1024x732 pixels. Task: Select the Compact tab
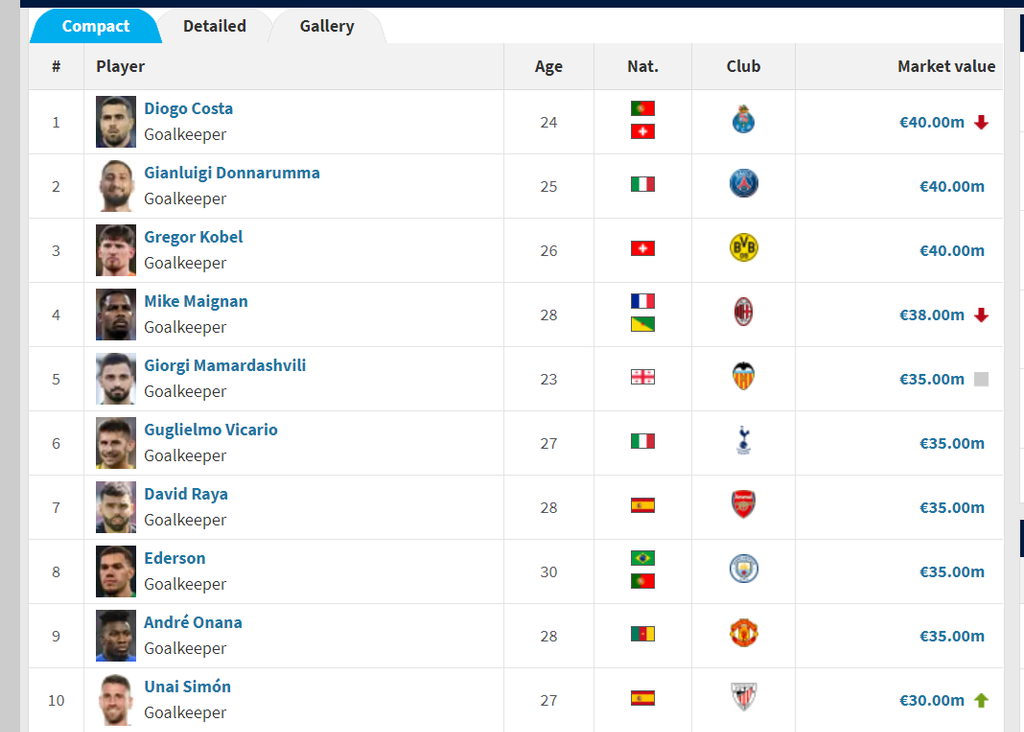coord(96,26)
